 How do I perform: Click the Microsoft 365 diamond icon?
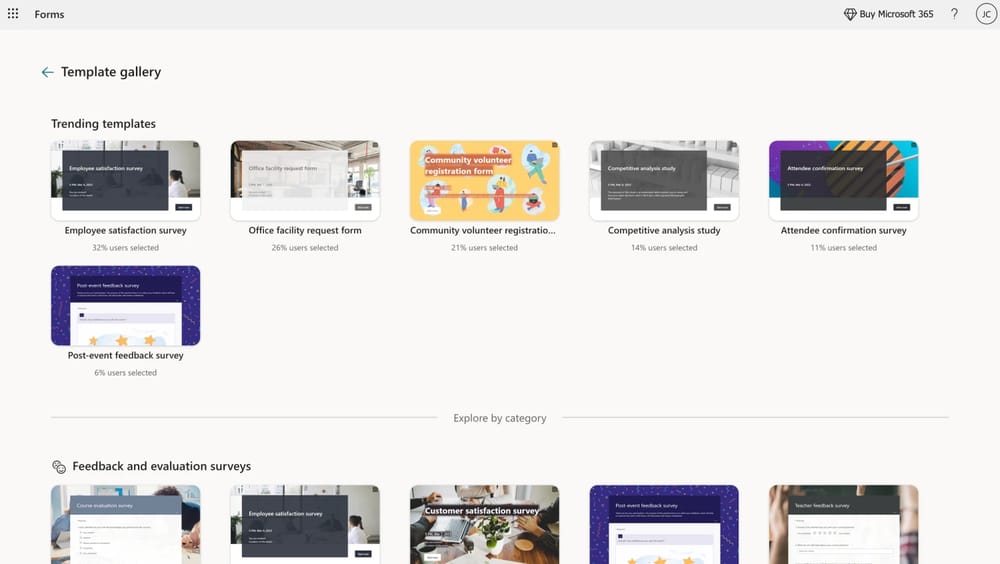(x=850, y=14)
